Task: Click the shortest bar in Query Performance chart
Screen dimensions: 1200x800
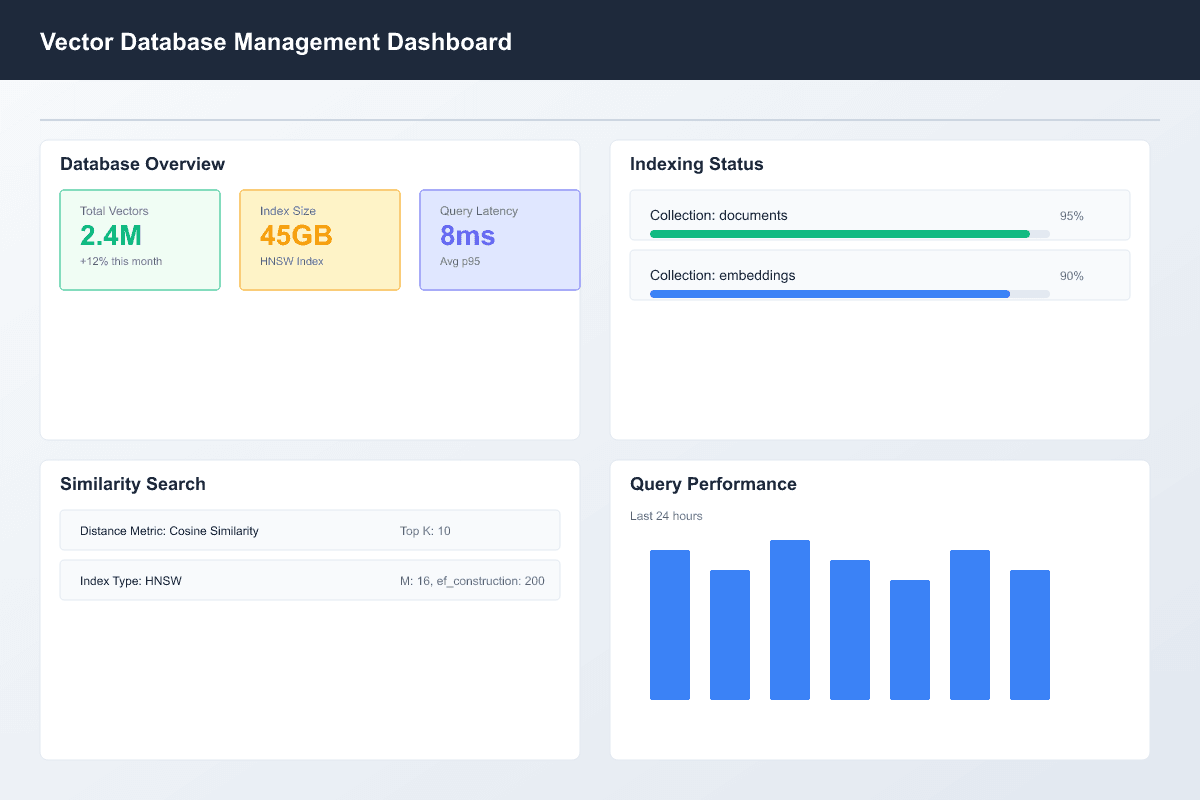Action: pos(910,640)
